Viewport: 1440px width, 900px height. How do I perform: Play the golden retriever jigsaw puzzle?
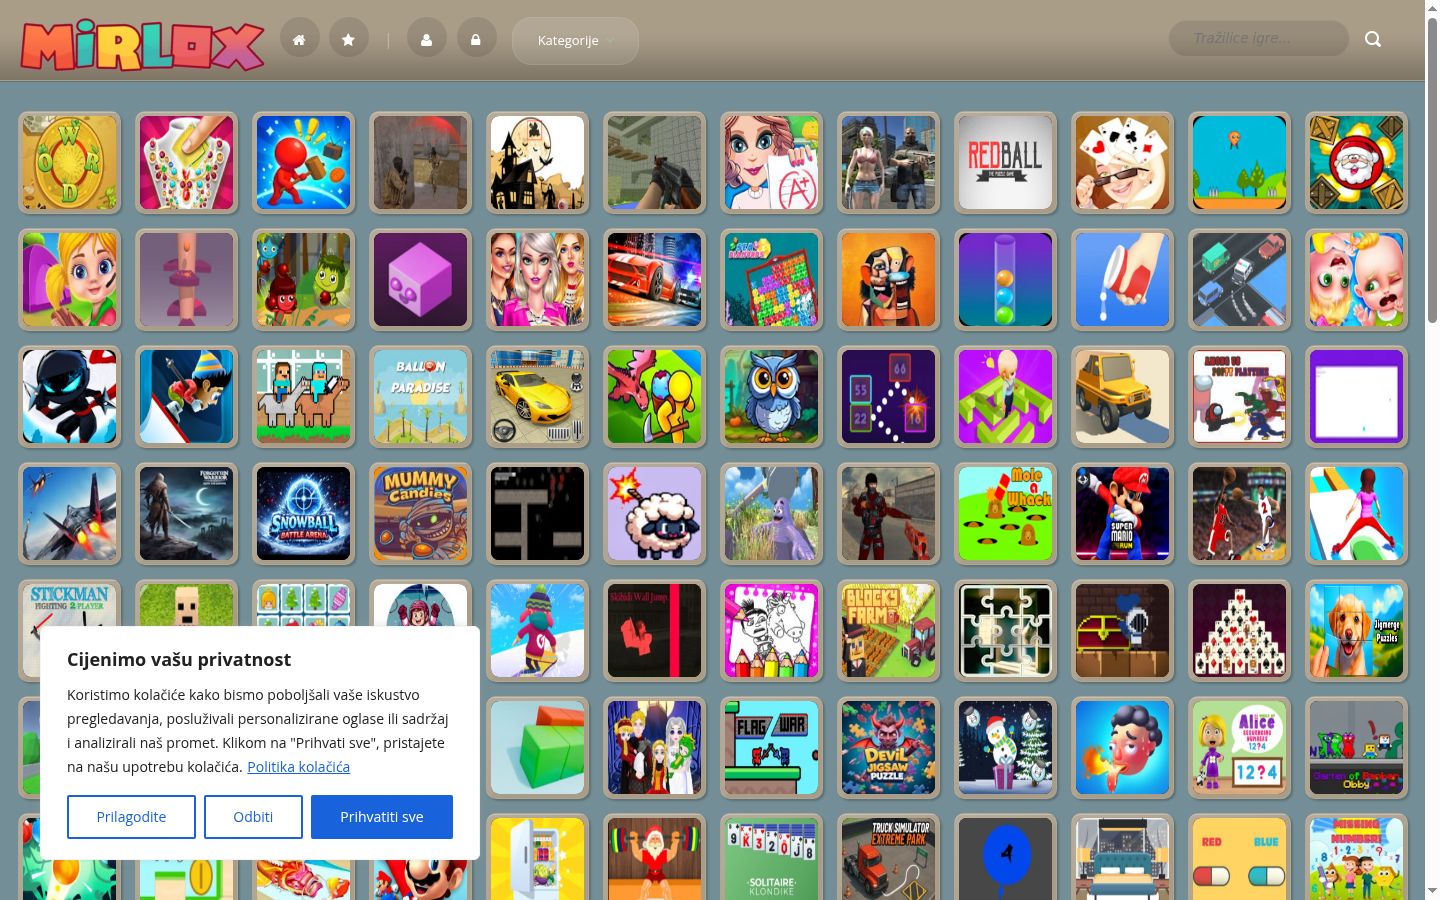coord(1356,630)
